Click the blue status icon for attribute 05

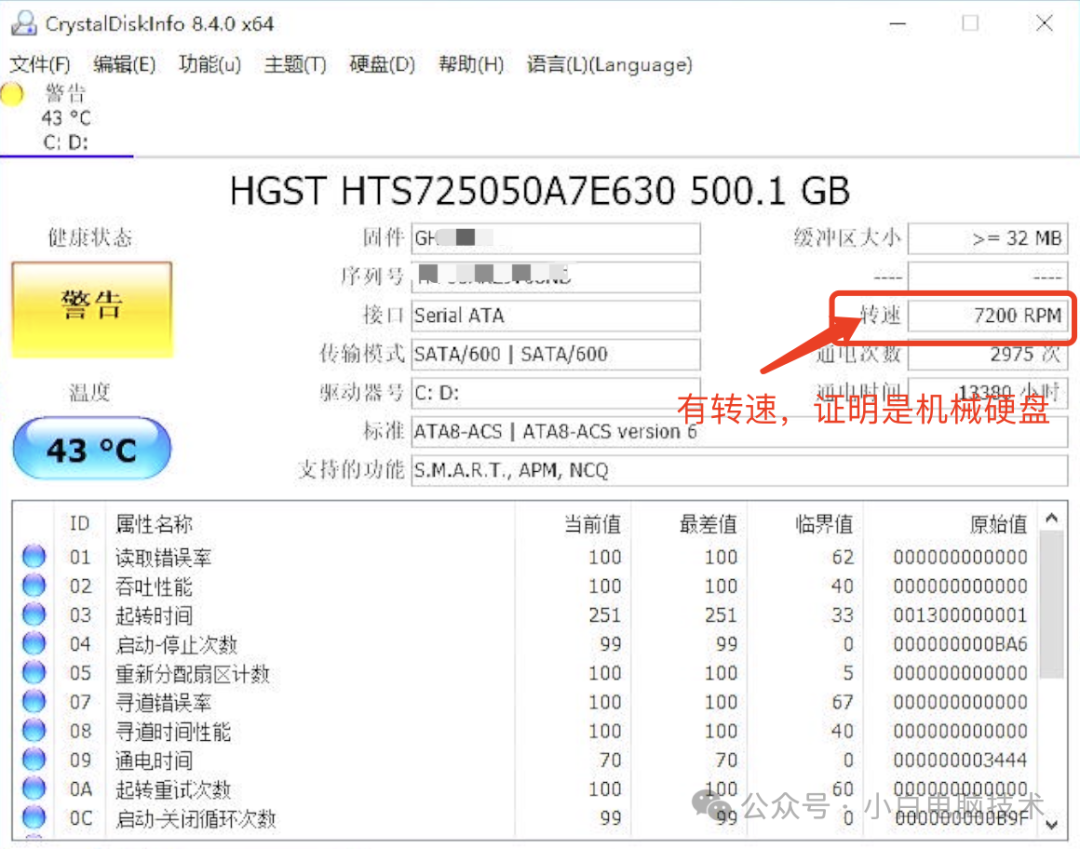34,672
